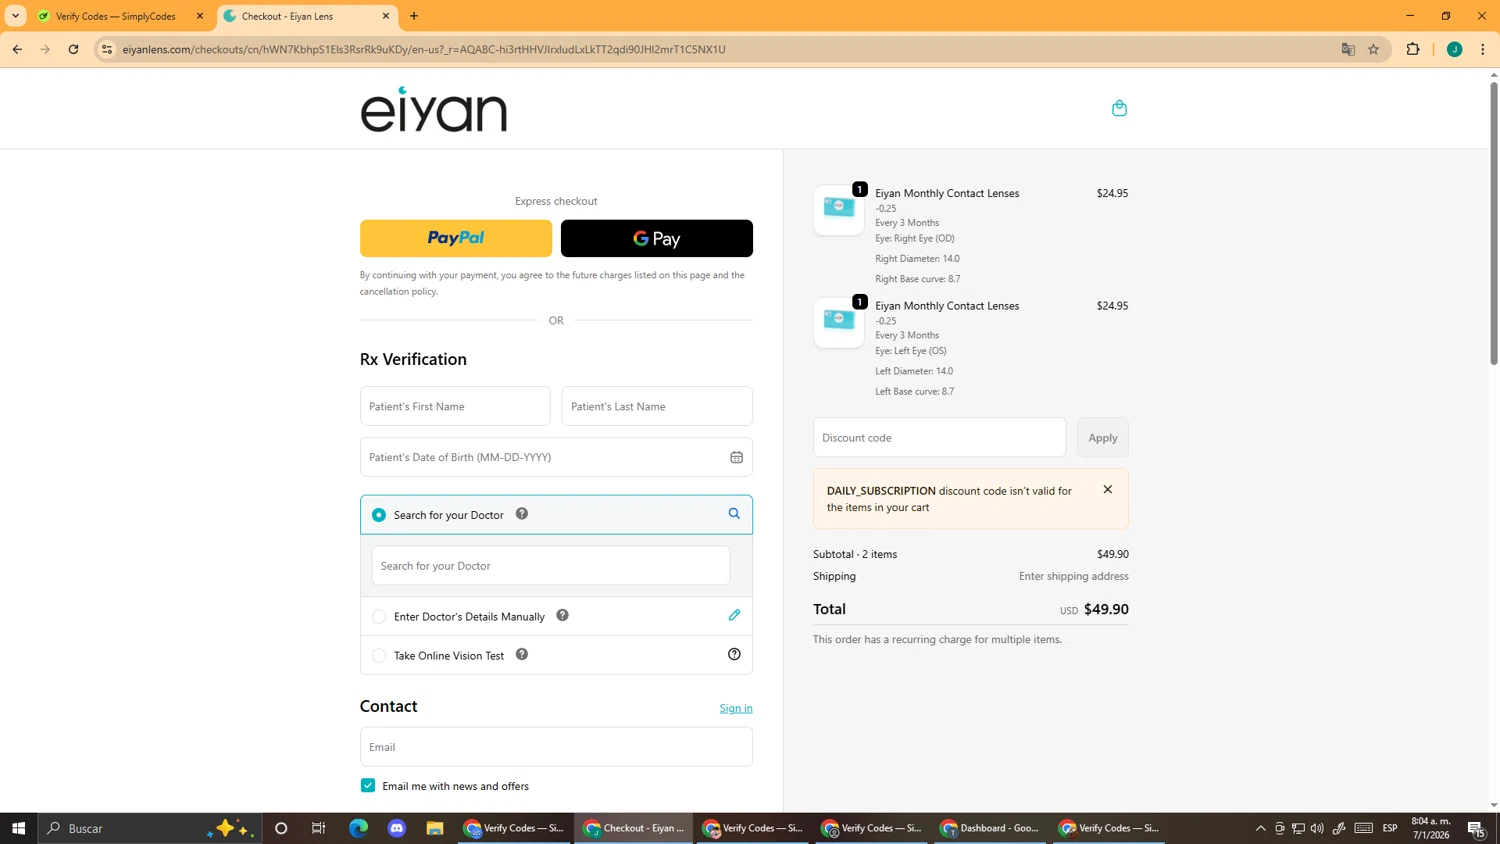Image resolution: width=1500 pixels, height=844 pixels.
Task: Open Task View on the taskbar
Action: click(319, 828)
